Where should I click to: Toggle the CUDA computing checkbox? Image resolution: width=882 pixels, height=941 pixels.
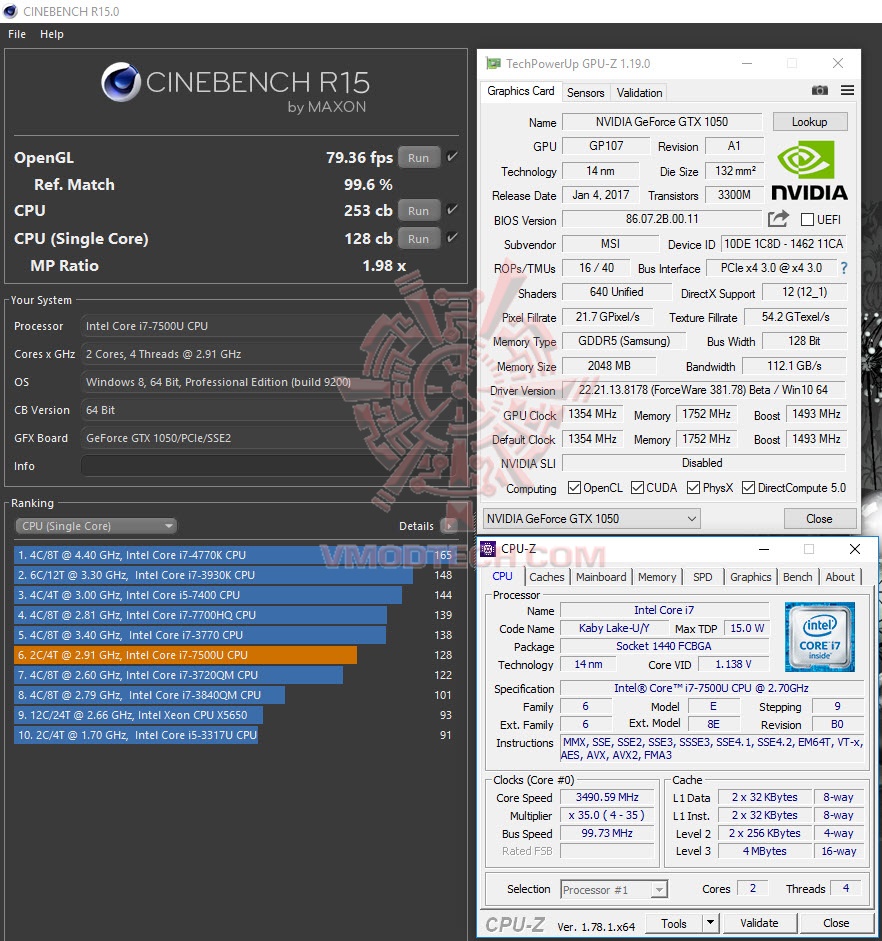[637, 487]
